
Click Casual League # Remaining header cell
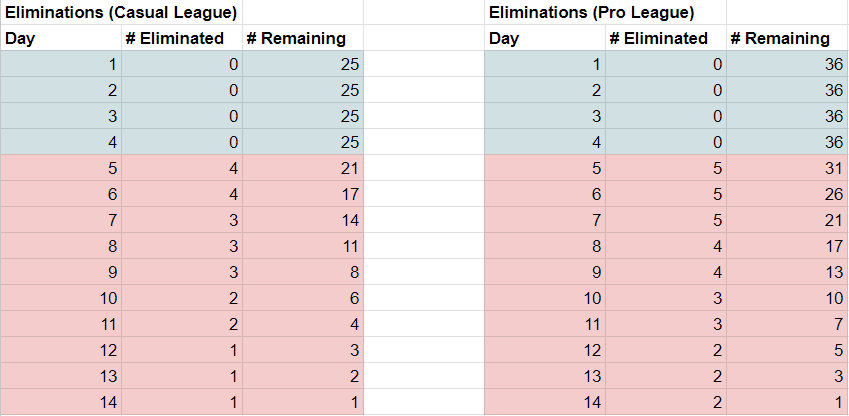tap(303, 38)
